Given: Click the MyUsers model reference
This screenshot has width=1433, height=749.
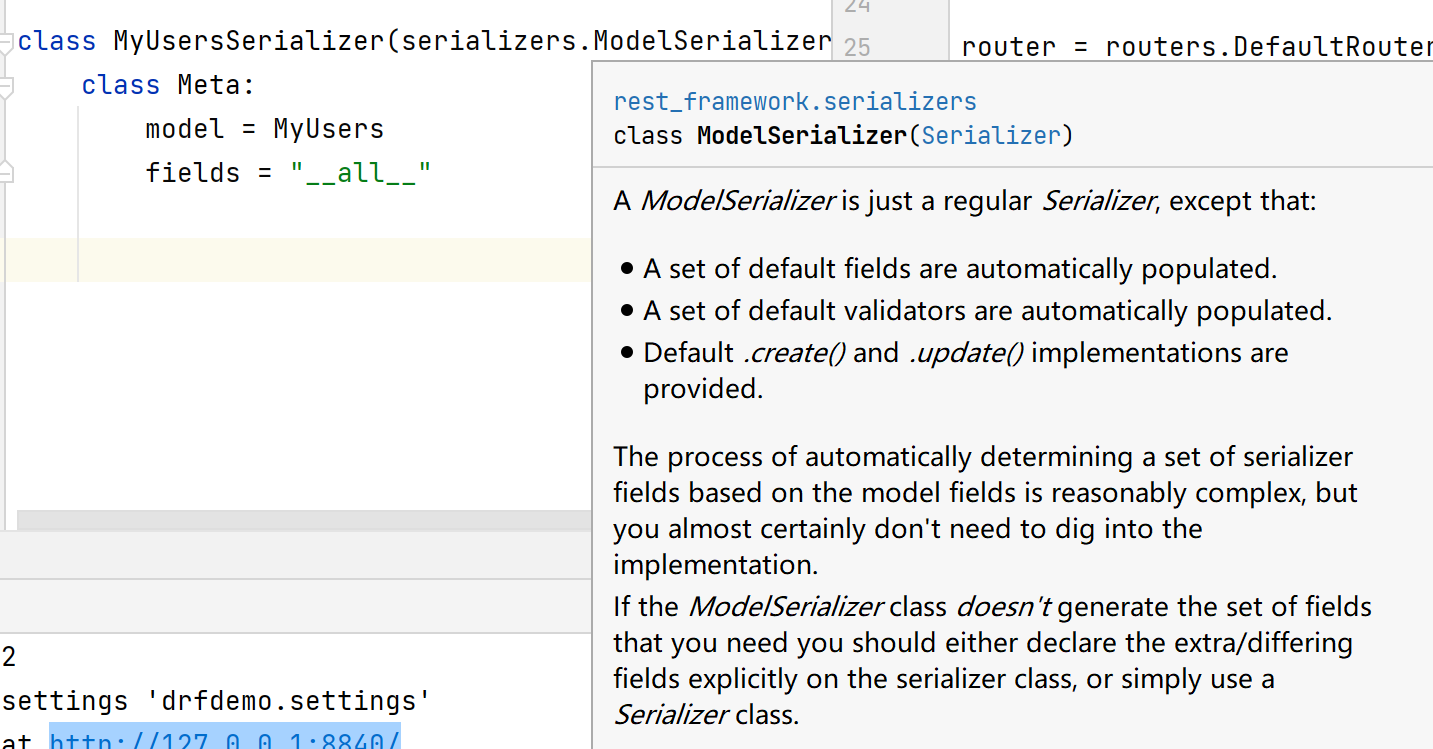Looking at the screenshot, I should pos(328,129).
